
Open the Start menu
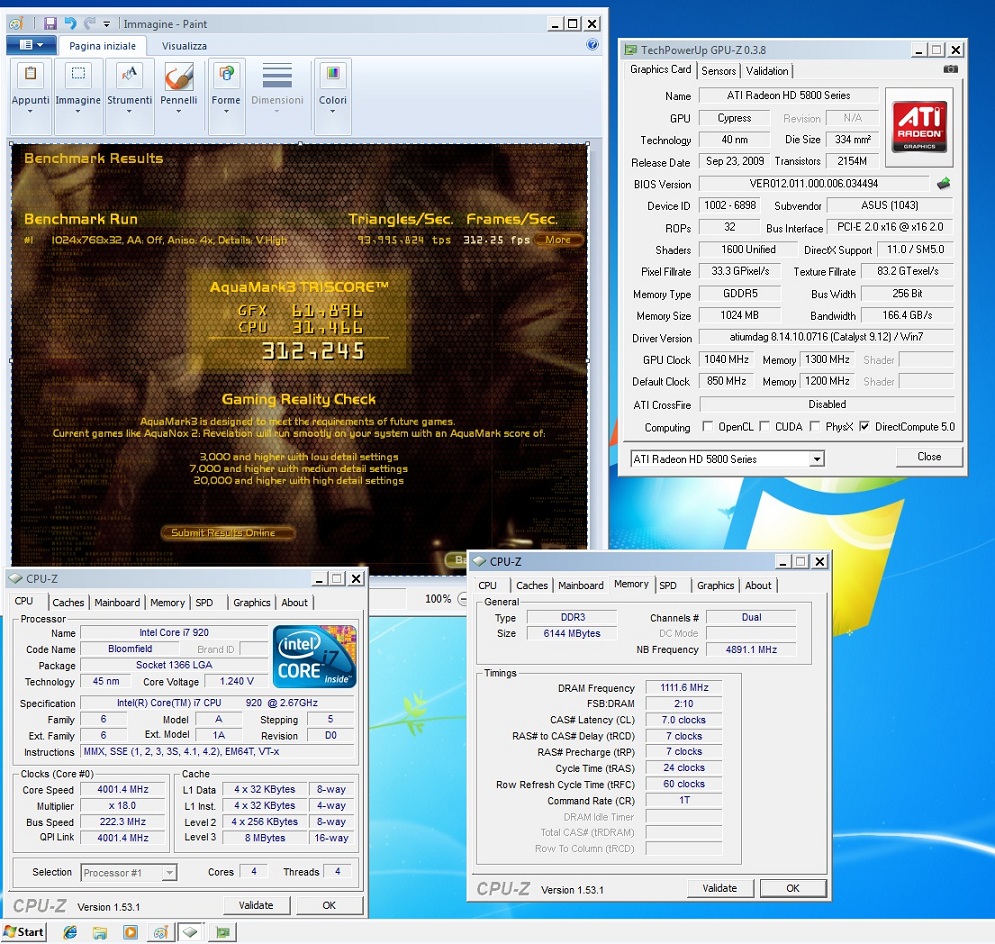pyautogui.click(x=24, y=931)
